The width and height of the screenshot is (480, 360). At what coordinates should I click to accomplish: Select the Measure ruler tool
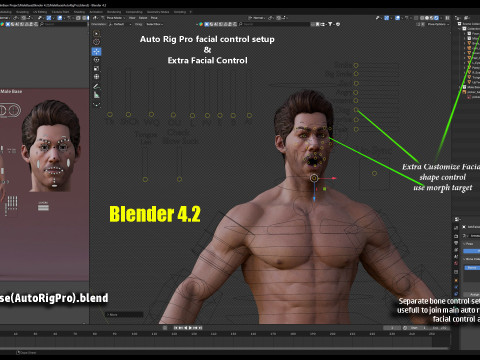point(96,95)
